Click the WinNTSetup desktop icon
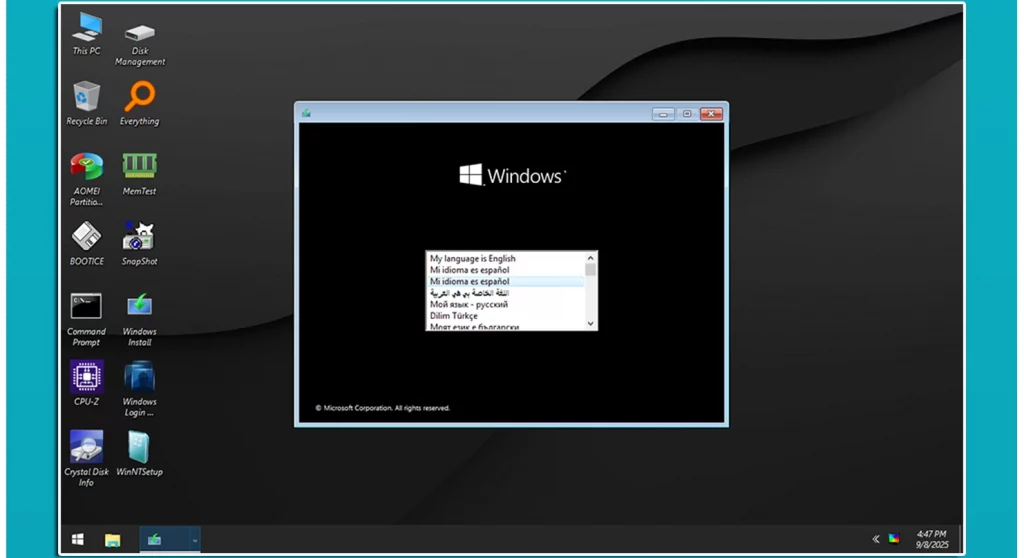The width and height of the screenshot is (1024, 558). tap(139, 447)
